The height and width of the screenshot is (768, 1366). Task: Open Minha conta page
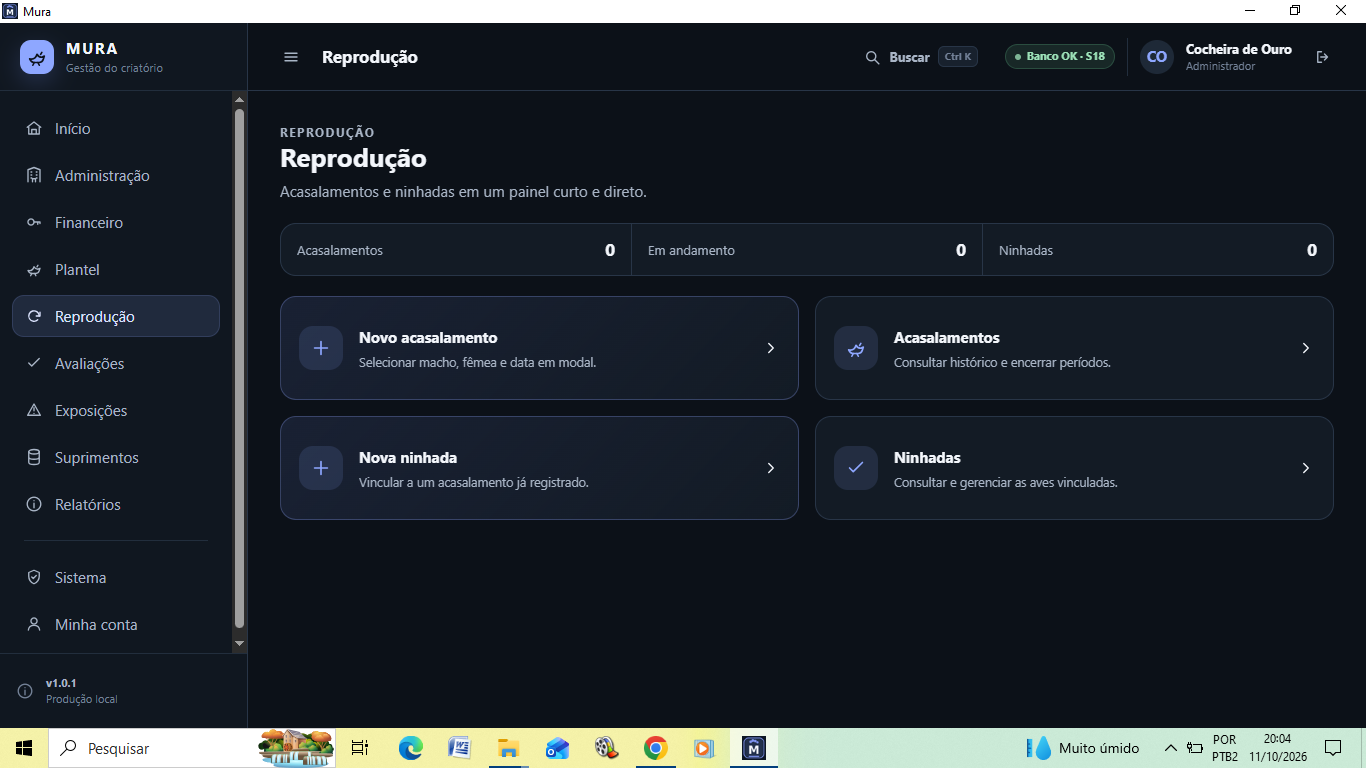[x=116, y=624]
